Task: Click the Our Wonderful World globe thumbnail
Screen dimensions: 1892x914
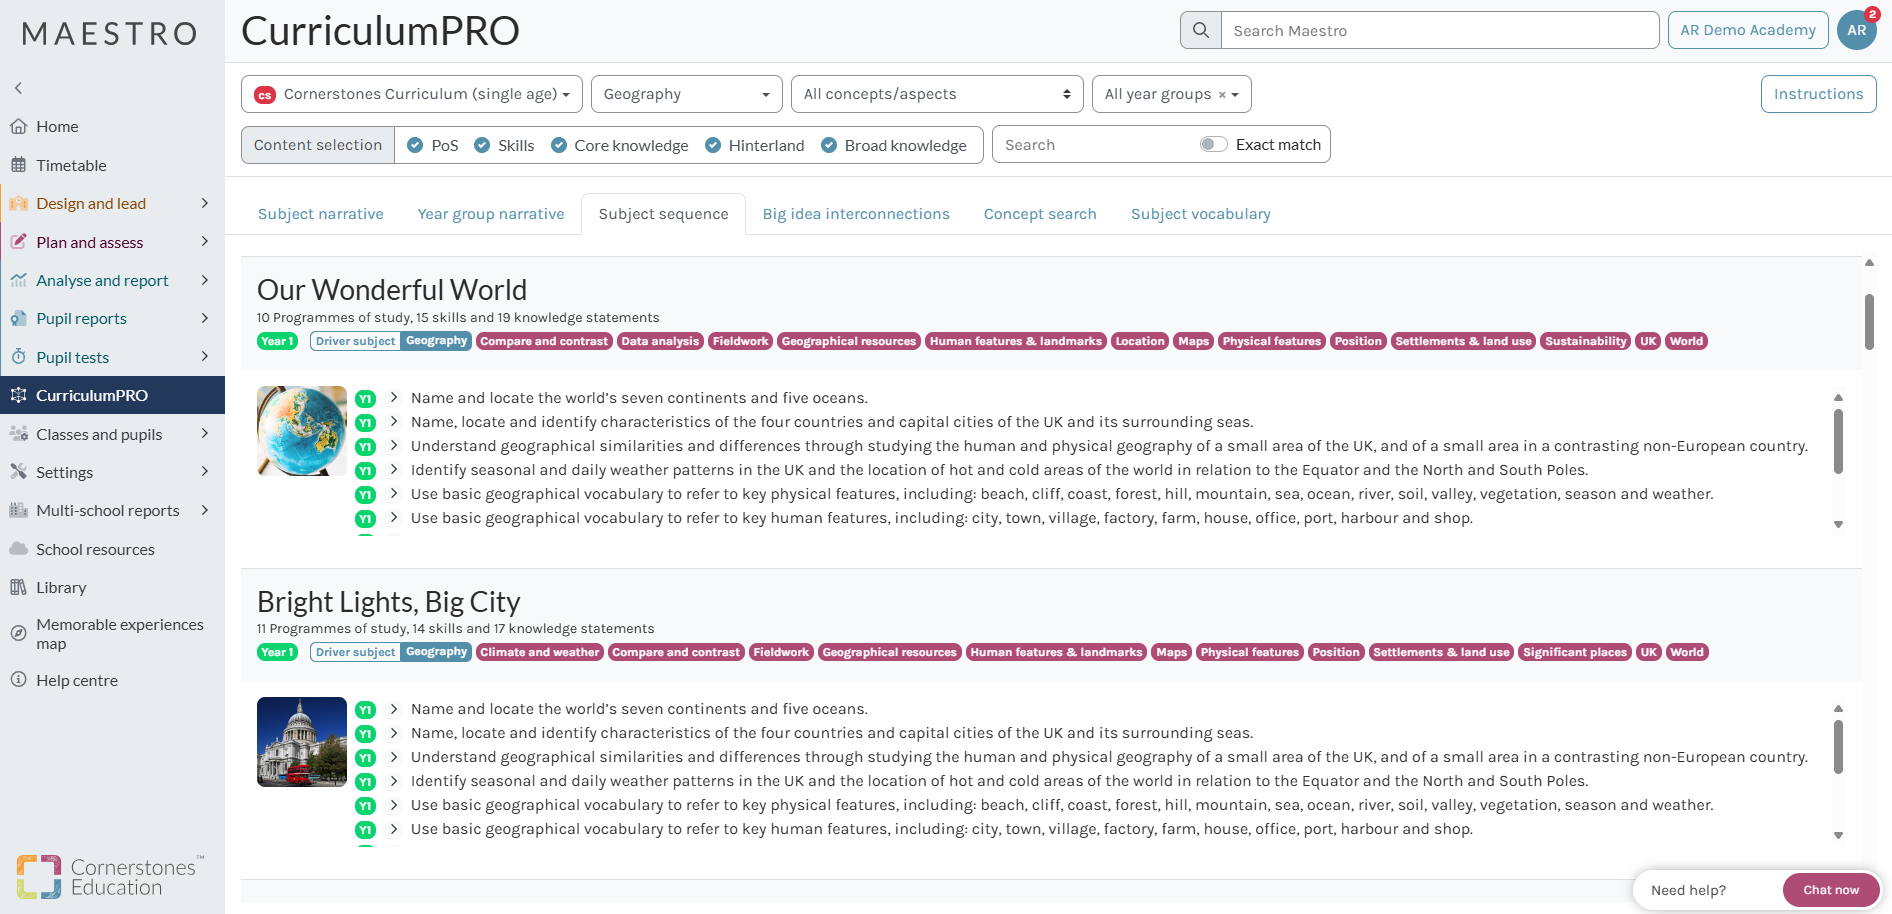Action: [302, 431]
